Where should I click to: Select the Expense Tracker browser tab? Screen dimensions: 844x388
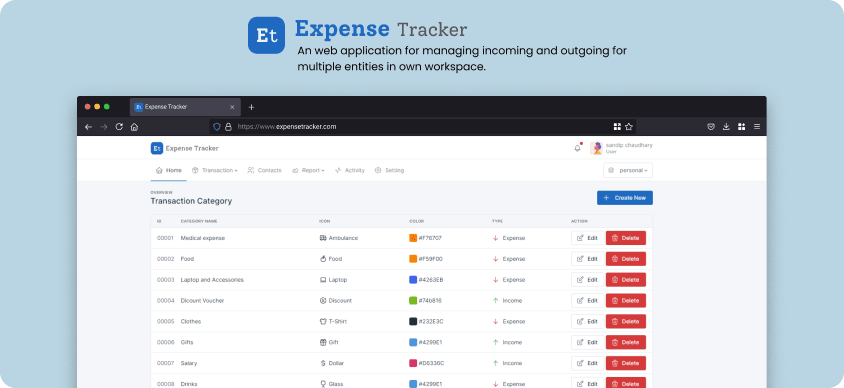tap(185, 107)
